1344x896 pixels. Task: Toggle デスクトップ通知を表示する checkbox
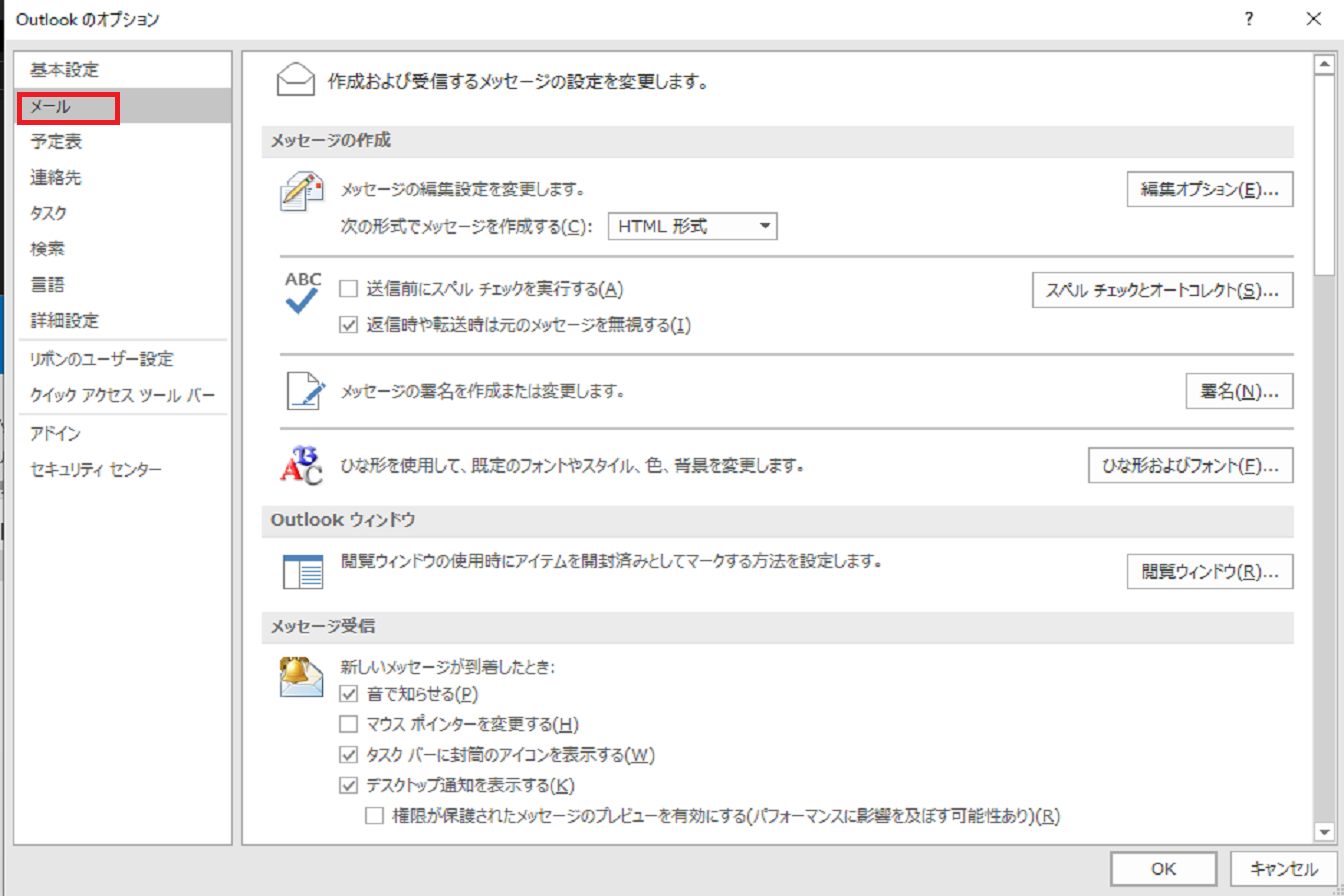[x=349, y=785]
